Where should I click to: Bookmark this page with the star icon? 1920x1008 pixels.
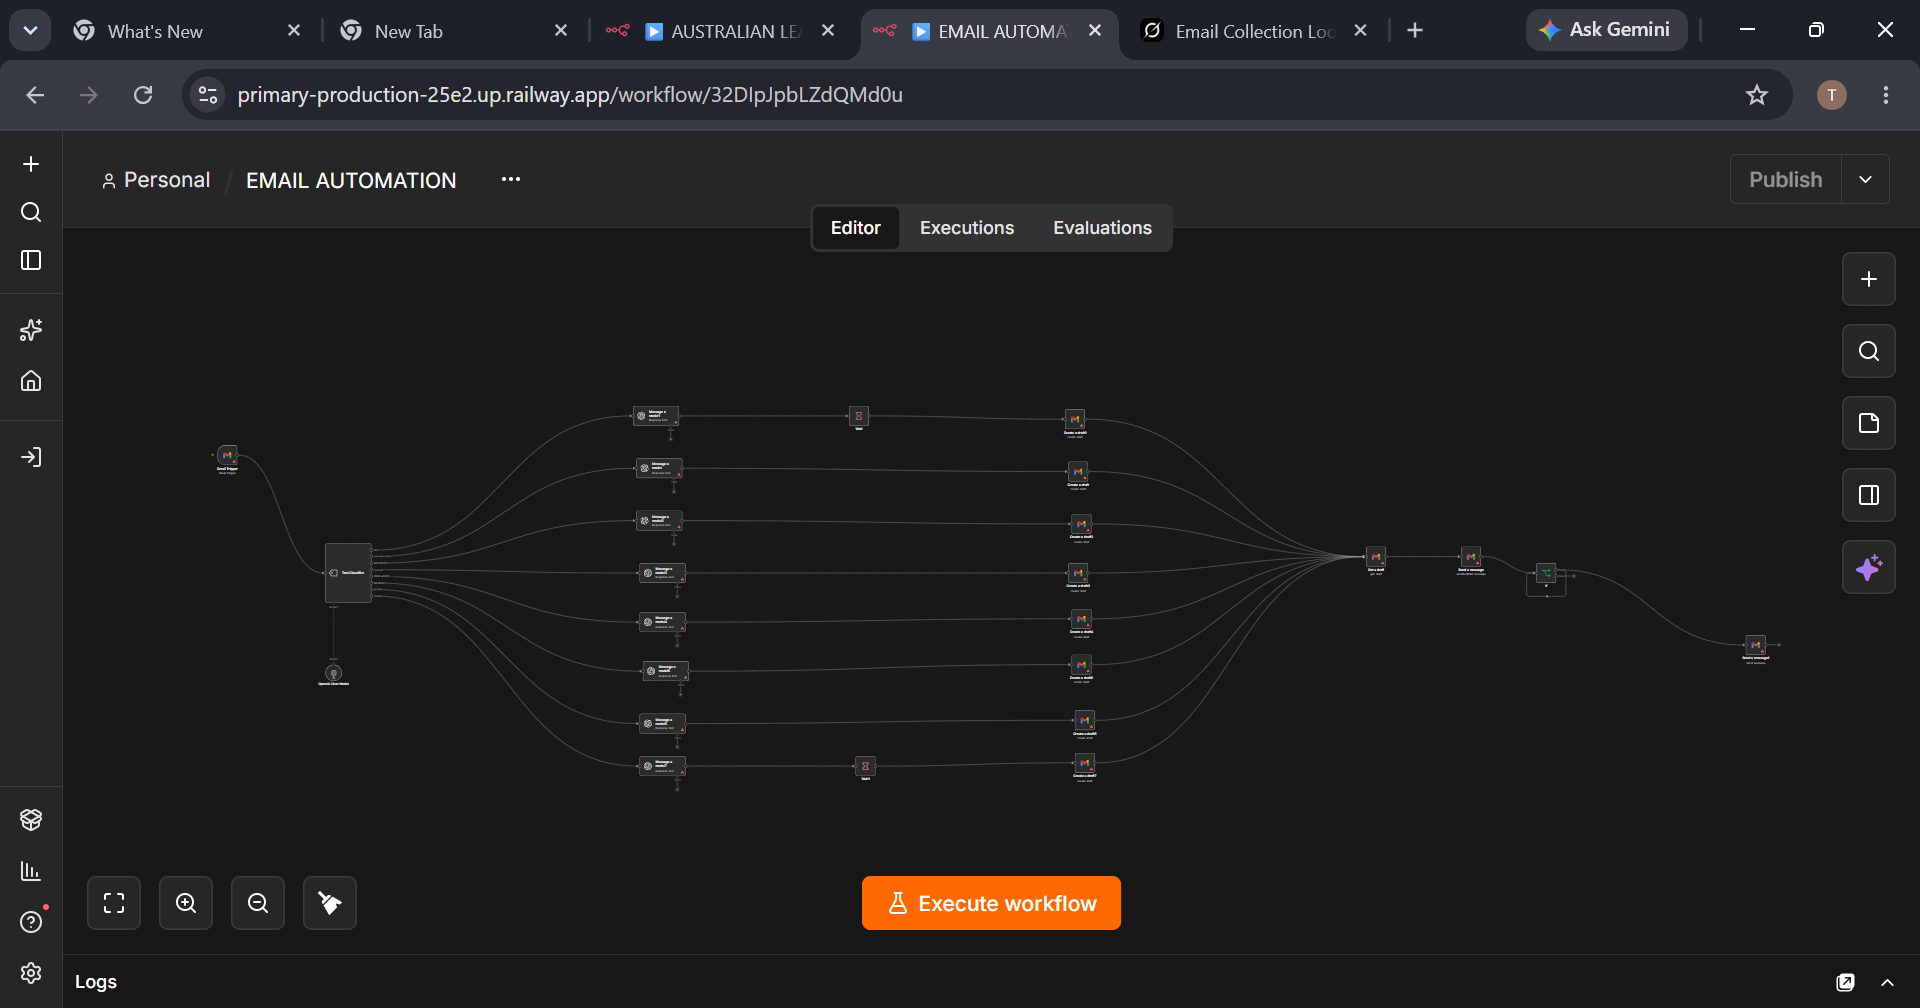point(1757,95)
